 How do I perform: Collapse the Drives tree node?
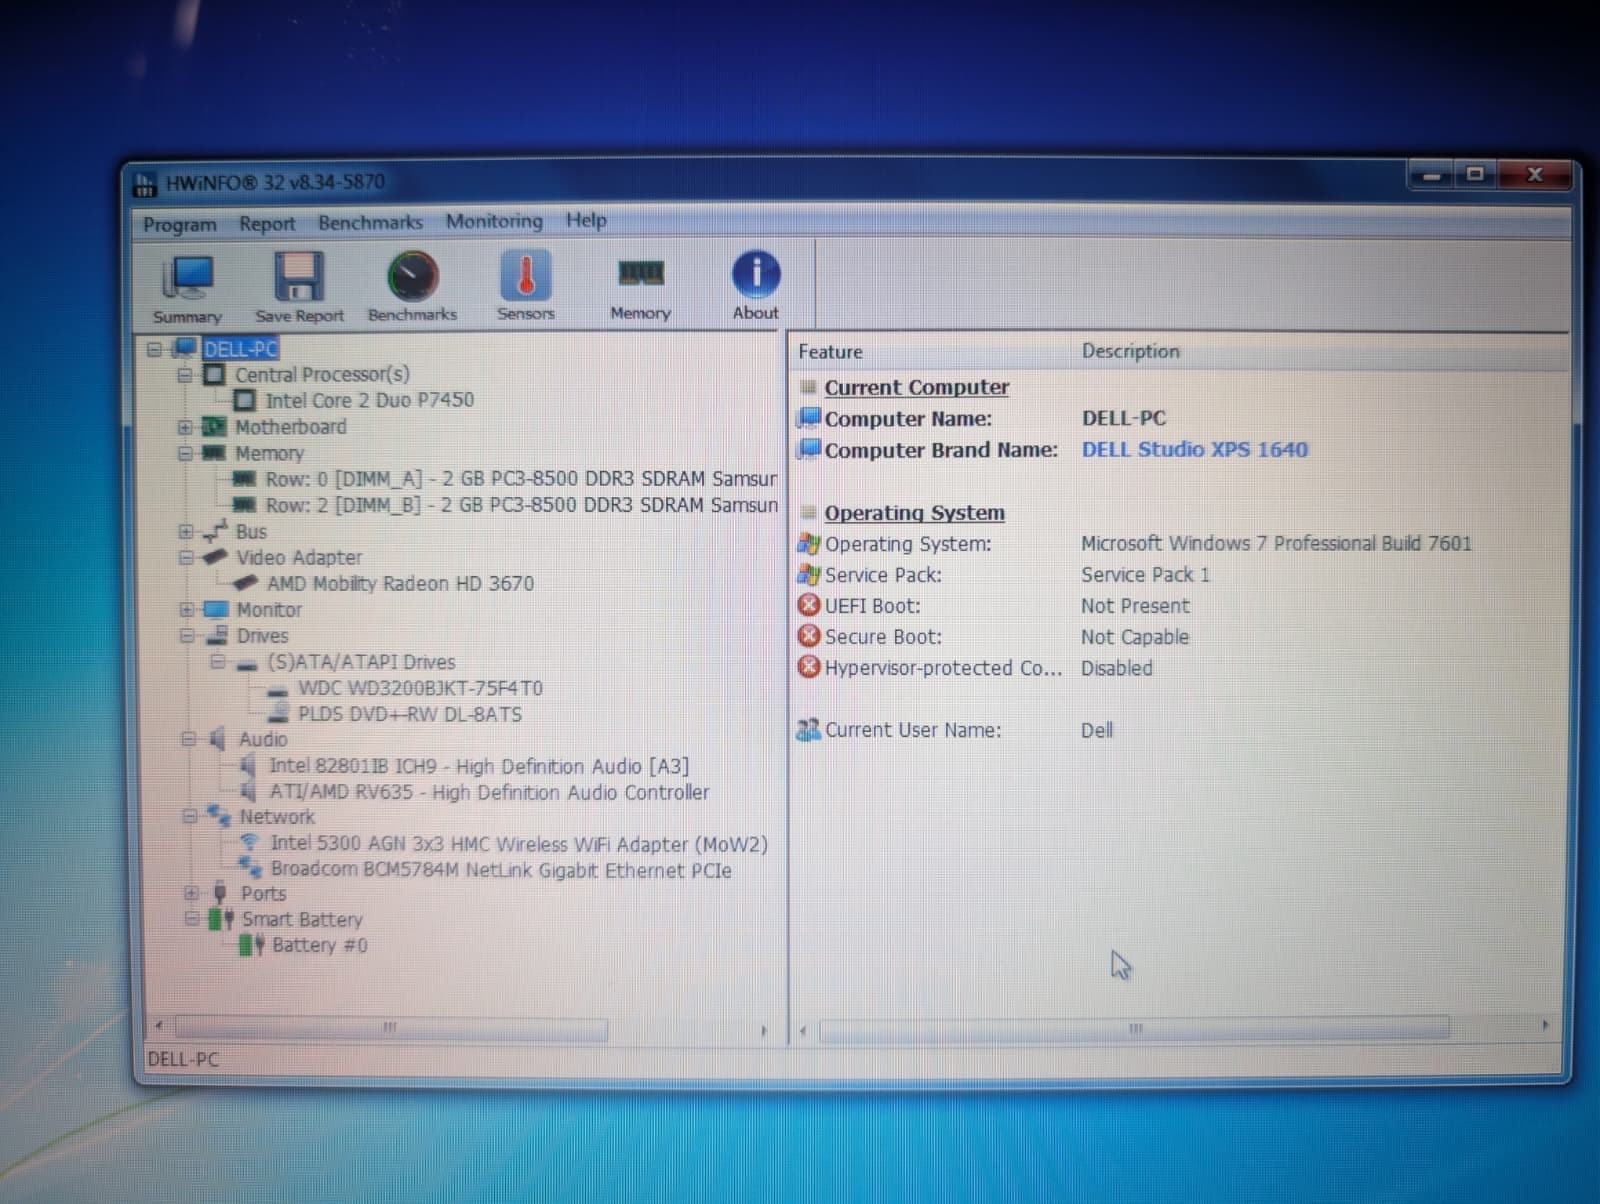point(187,636)
